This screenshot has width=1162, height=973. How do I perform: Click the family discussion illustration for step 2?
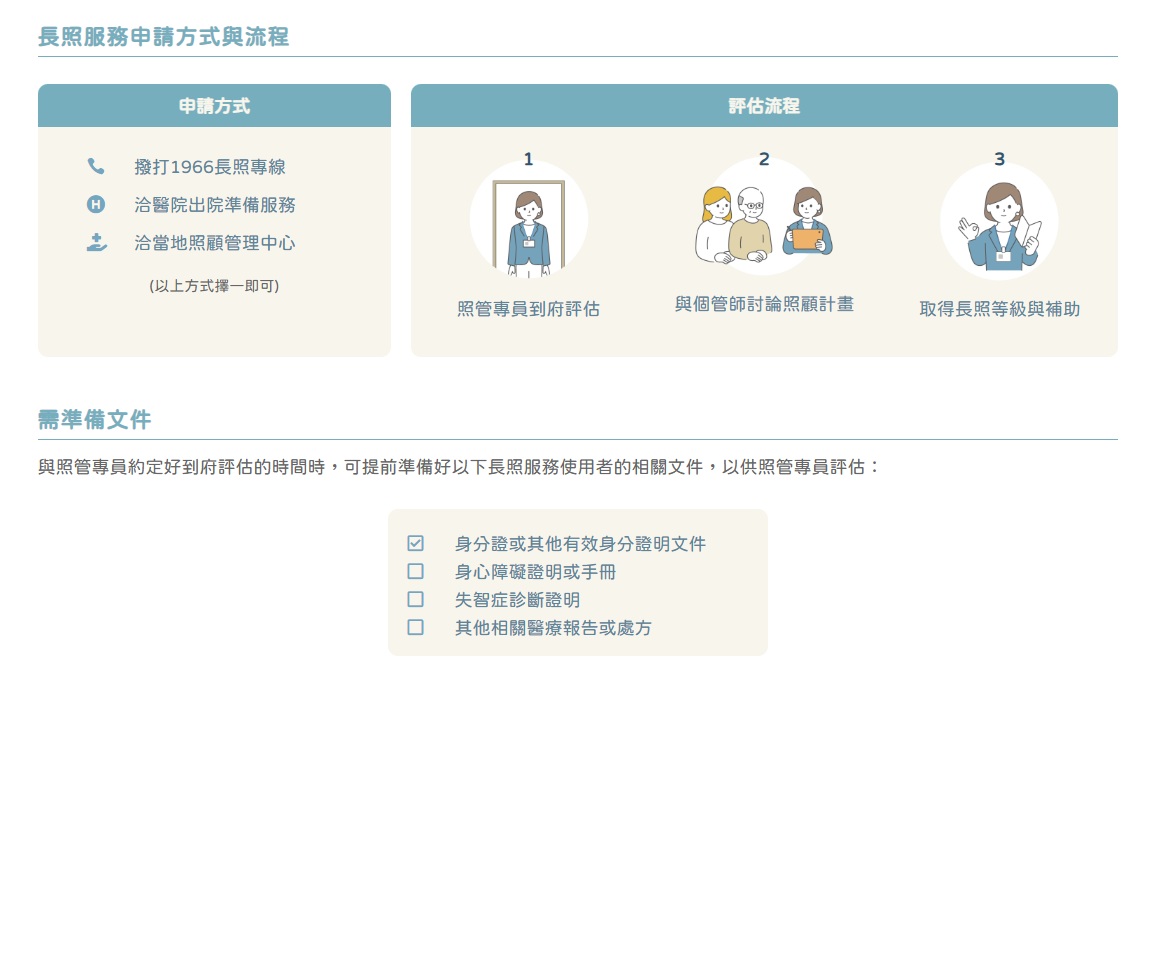click(763, 219)
